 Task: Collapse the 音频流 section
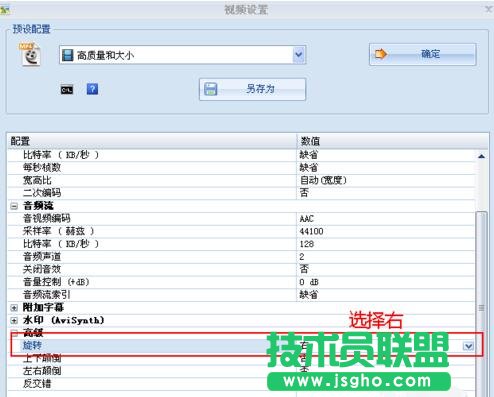coord(14,206)
